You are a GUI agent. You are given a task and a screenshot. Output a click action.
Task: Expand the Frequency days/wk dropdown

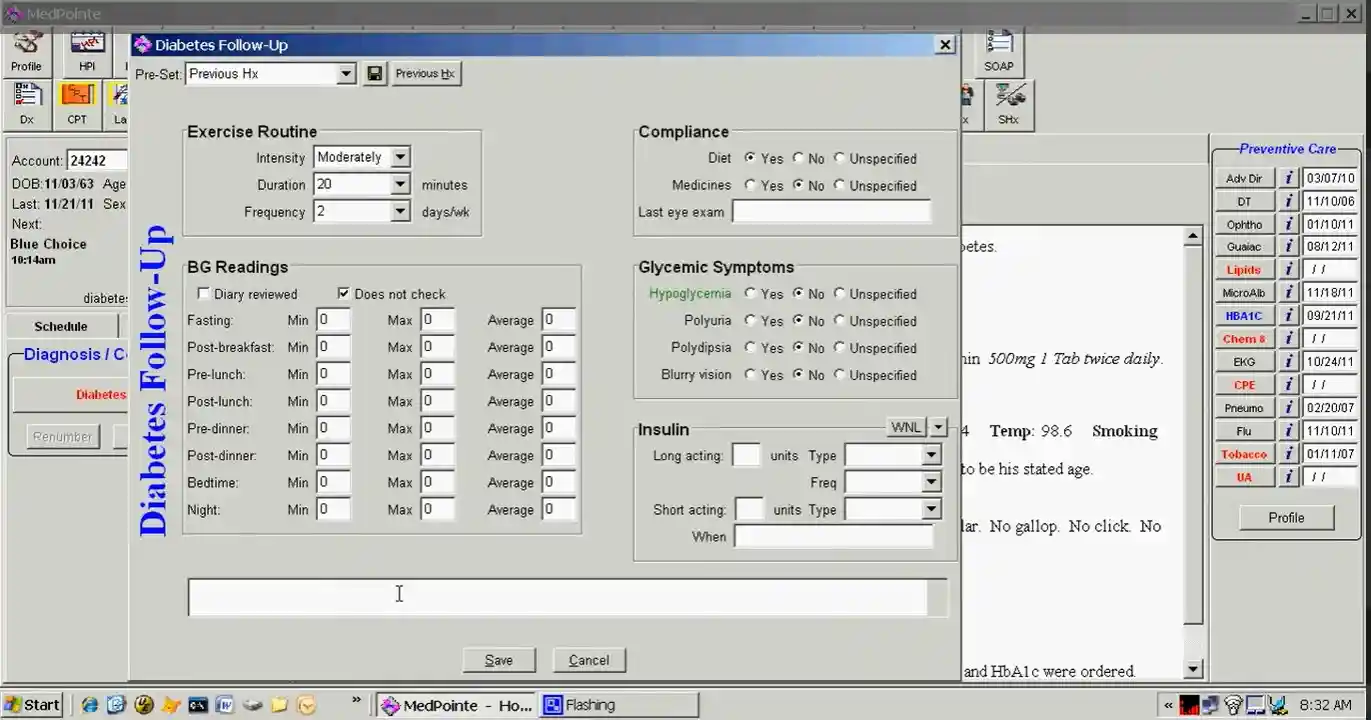coord(400,211)
